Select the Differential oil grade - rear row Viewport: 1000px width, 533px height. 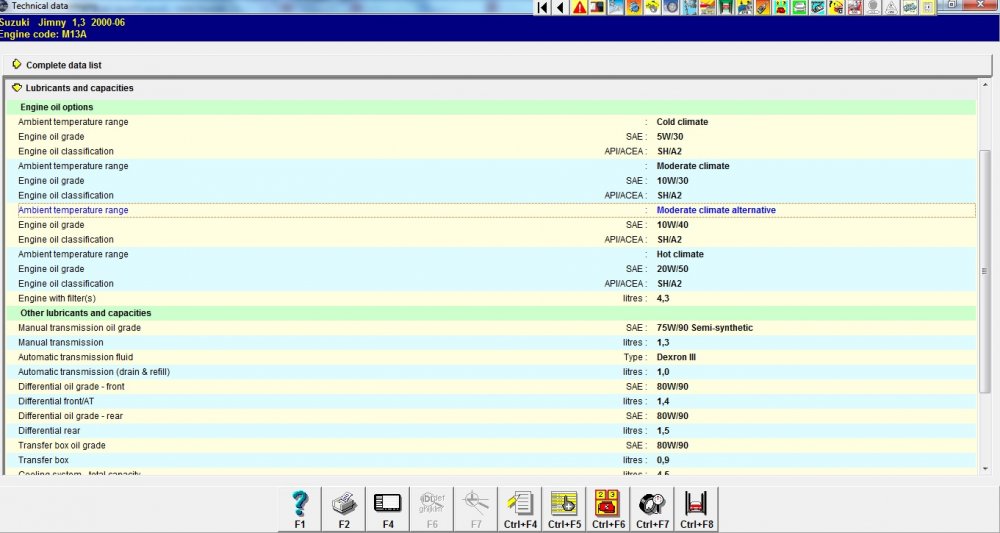[491, 416]
